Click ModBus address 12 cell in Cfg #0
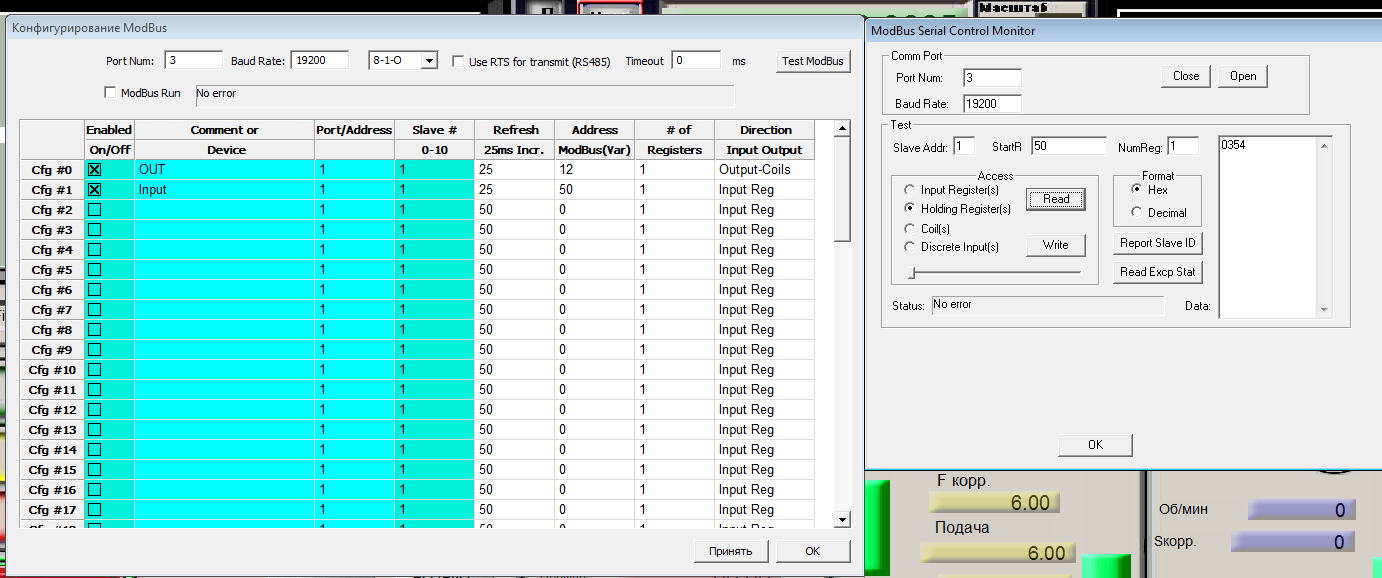 point(594,170)
